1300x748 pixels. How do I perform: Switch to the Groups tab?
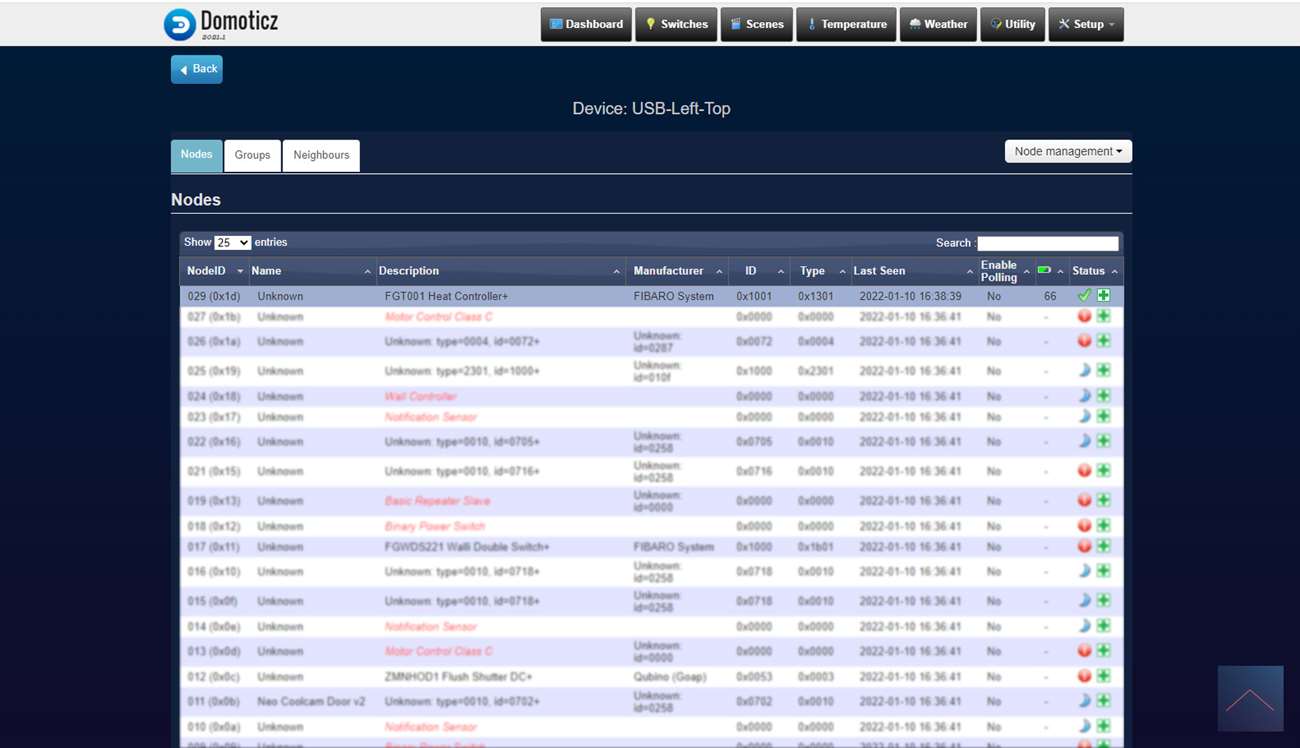(252, 155)
